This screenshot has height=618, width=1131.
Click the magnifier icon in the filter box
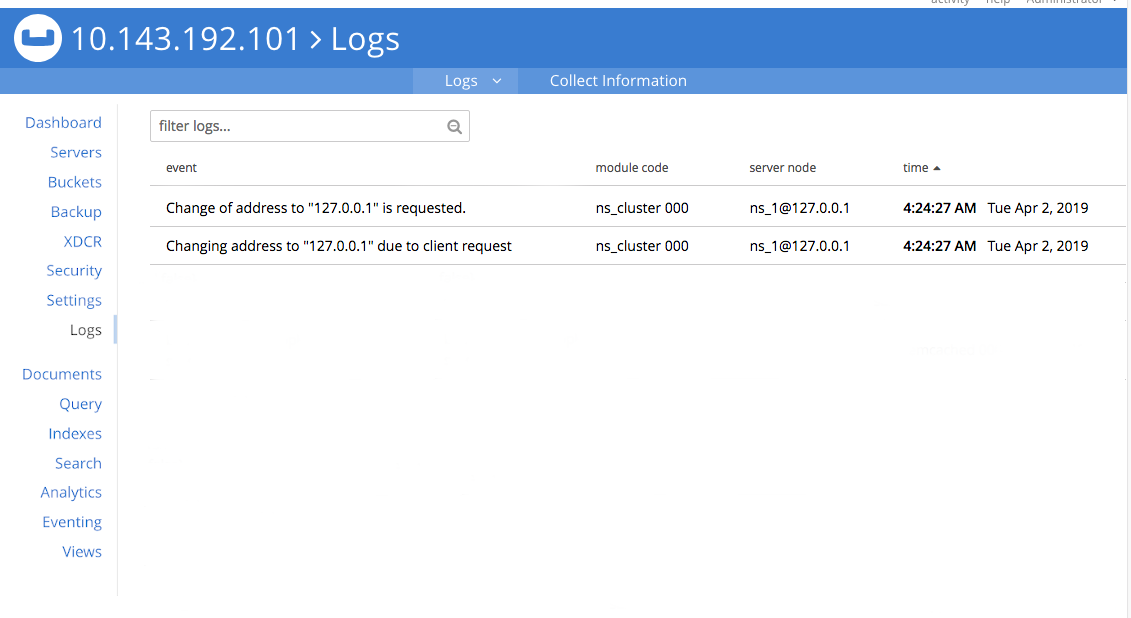point(454,126)
